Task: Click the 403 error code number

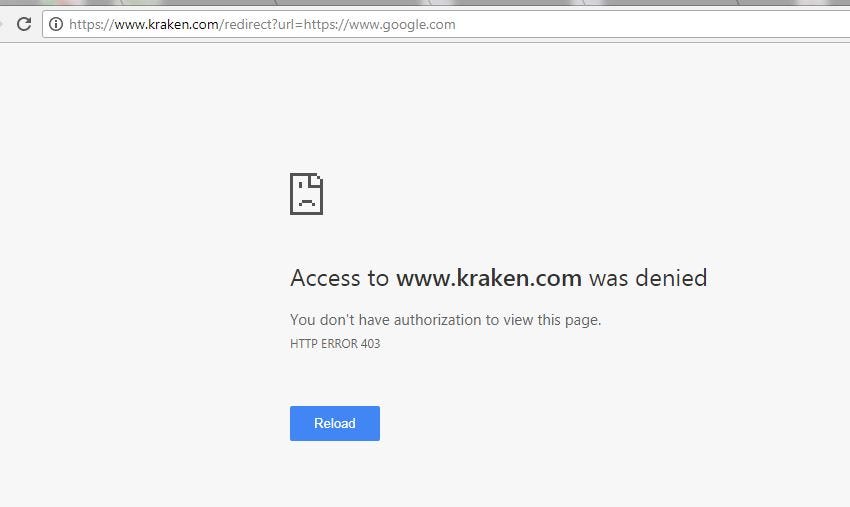Action: click(370, 344)
